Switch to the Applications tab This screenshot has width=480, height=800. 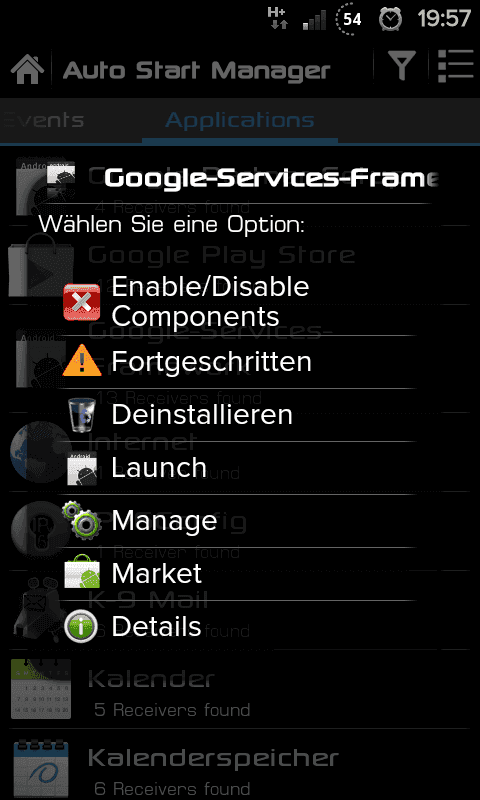(240, 120)
